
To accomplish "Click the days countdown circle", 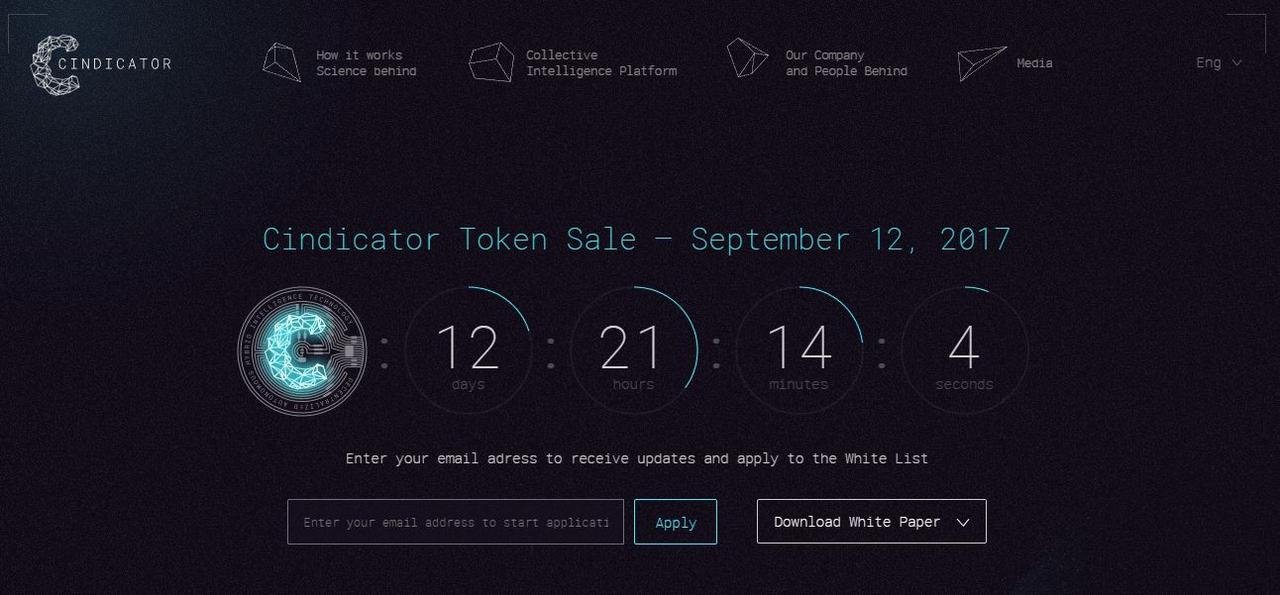I will 468,351.
